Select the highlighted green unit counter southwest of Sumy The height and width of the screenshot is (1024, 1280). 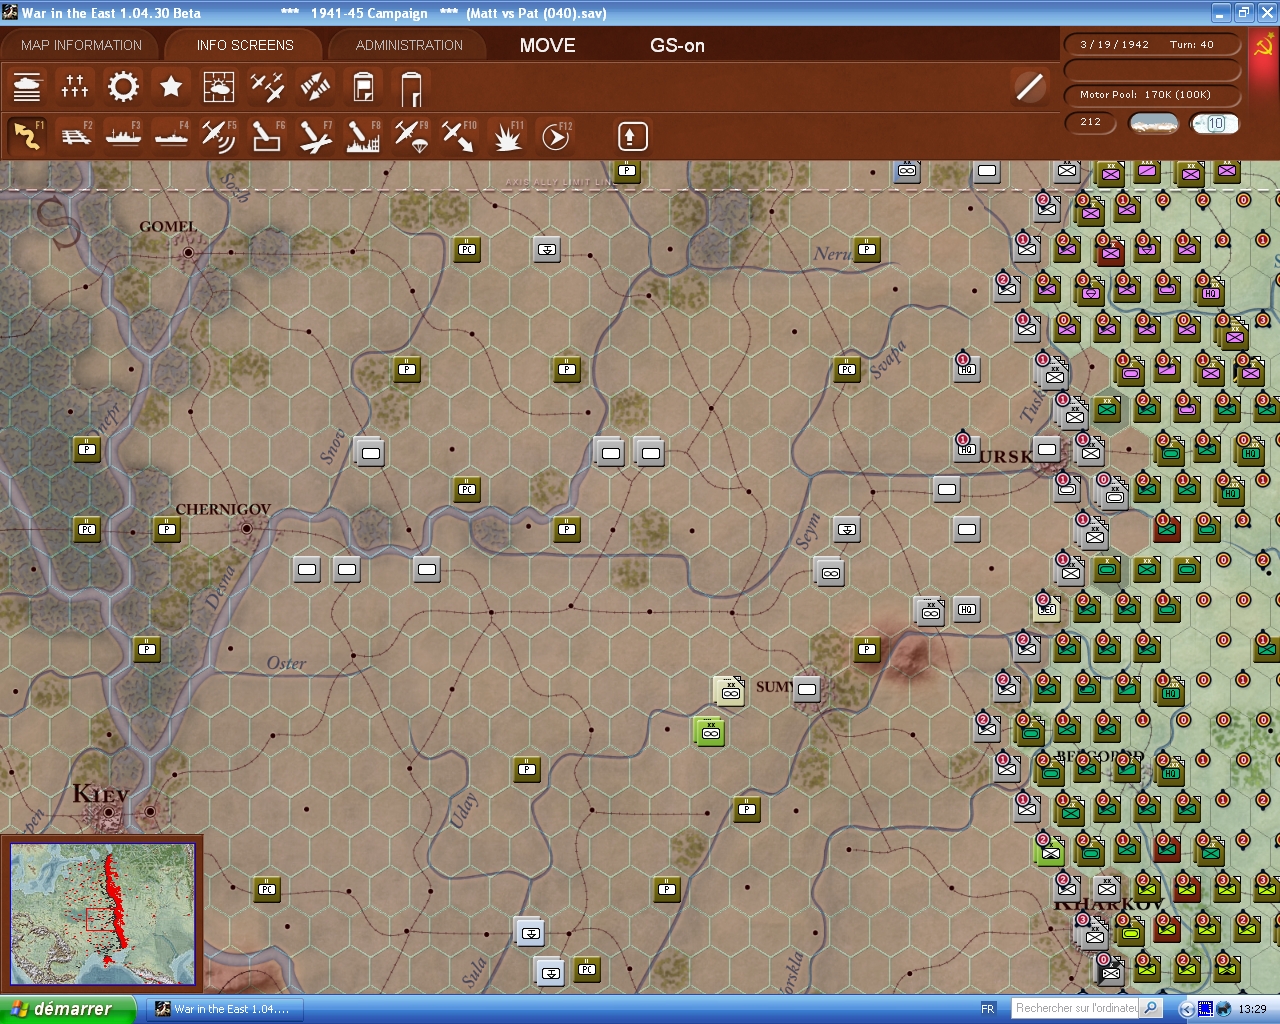tap(710, 731)
